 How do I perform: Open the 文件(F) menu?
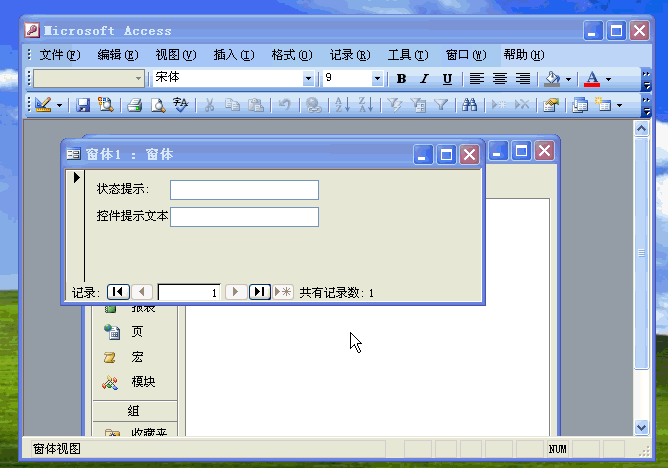click(x=59, y=55)
